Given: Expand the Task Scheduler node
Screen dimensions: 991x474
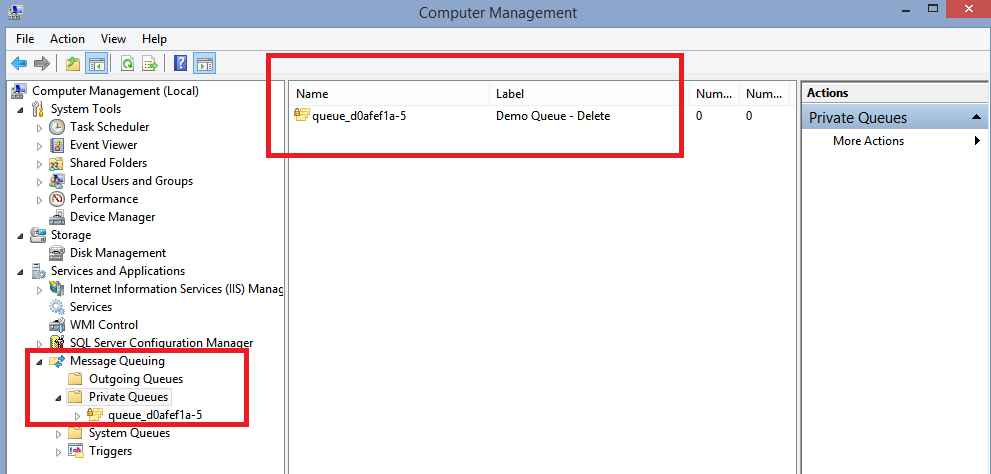Looking at the screenshot, I should pos(40,128).
